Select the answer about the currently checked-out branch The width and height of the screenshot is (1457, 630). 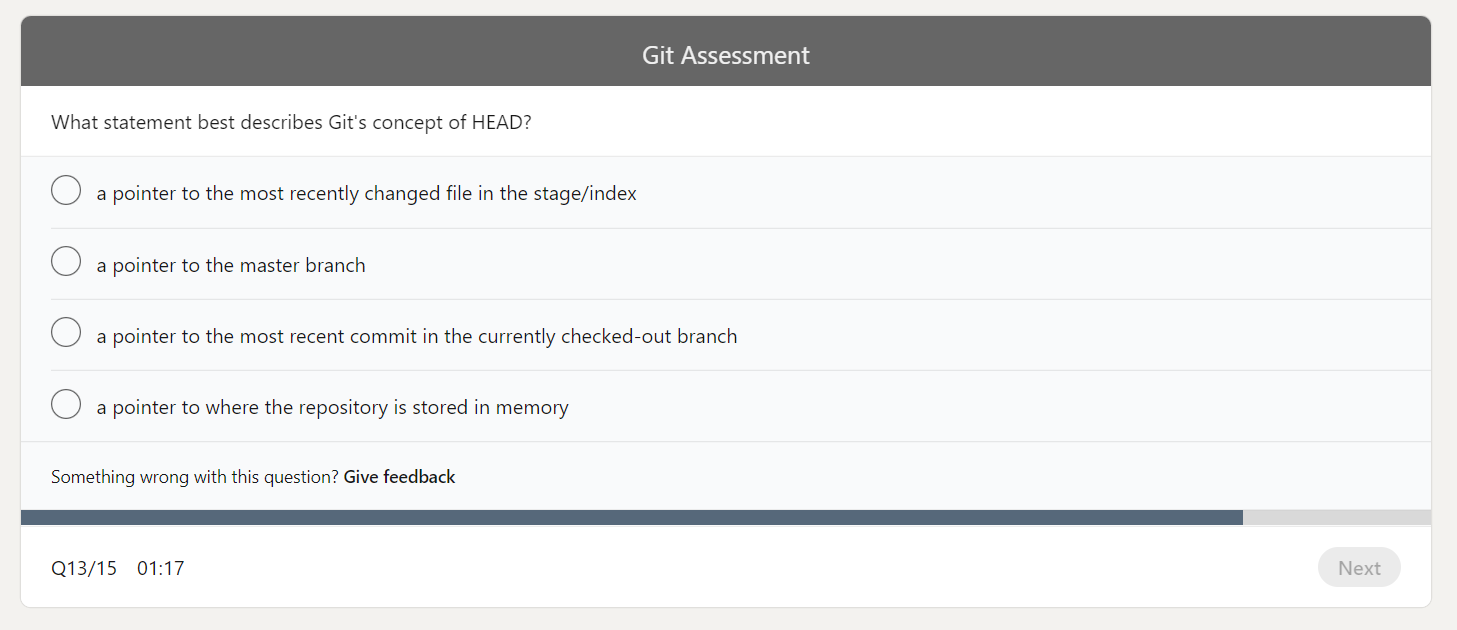point(416,336)
